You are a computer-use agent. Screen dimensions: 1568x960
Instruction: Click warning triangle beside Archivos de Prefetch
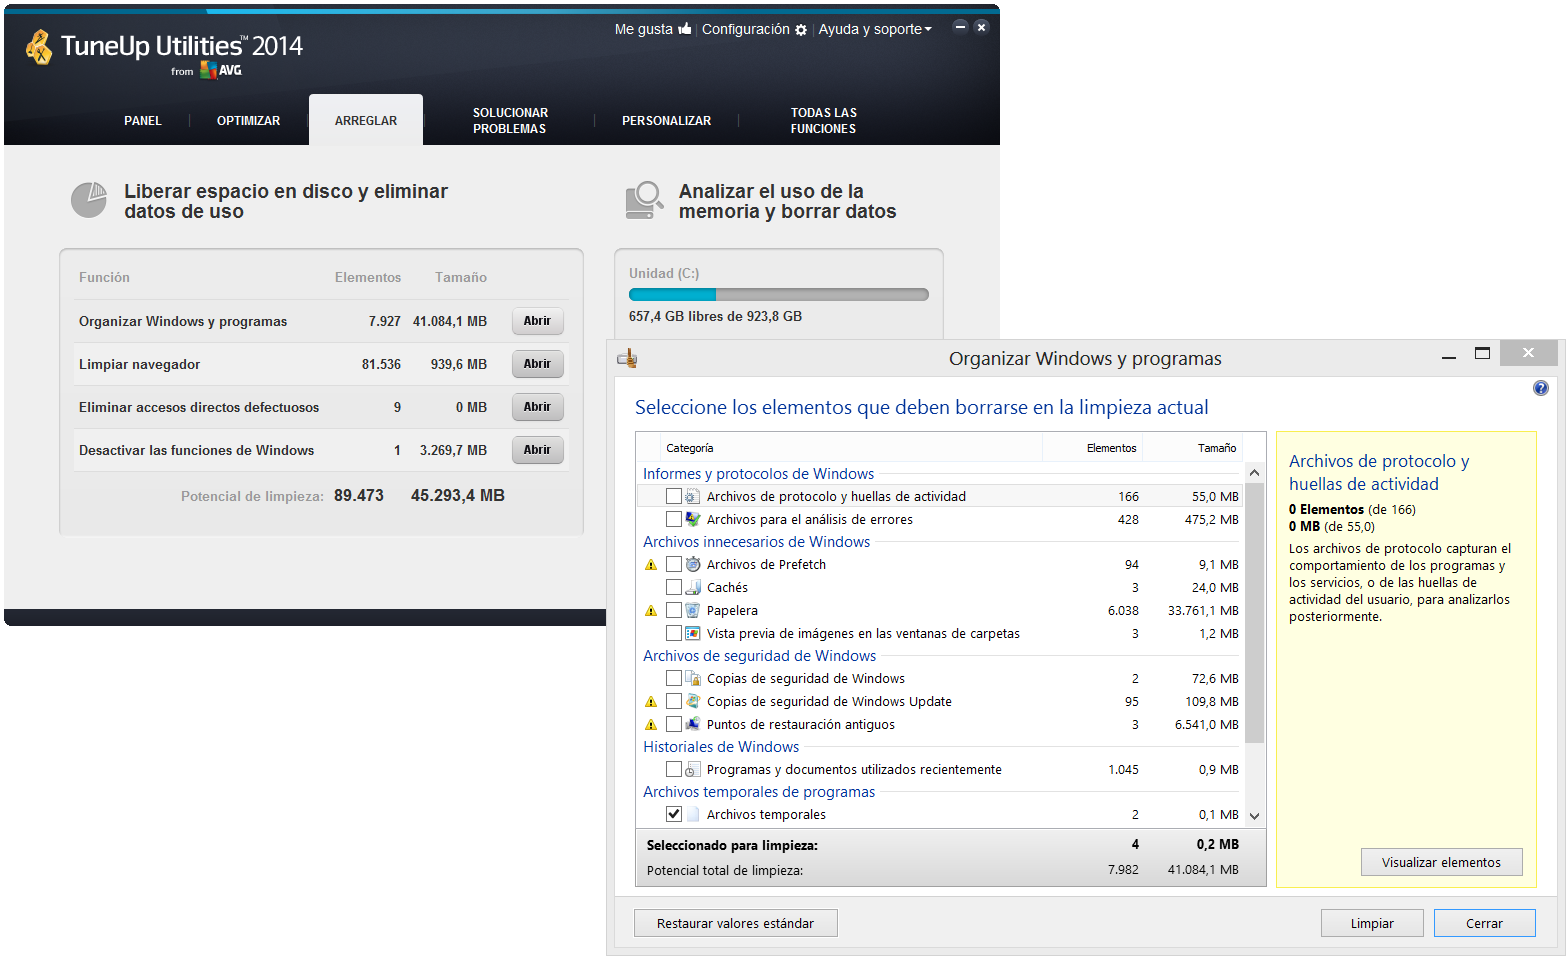pos(651,565)
